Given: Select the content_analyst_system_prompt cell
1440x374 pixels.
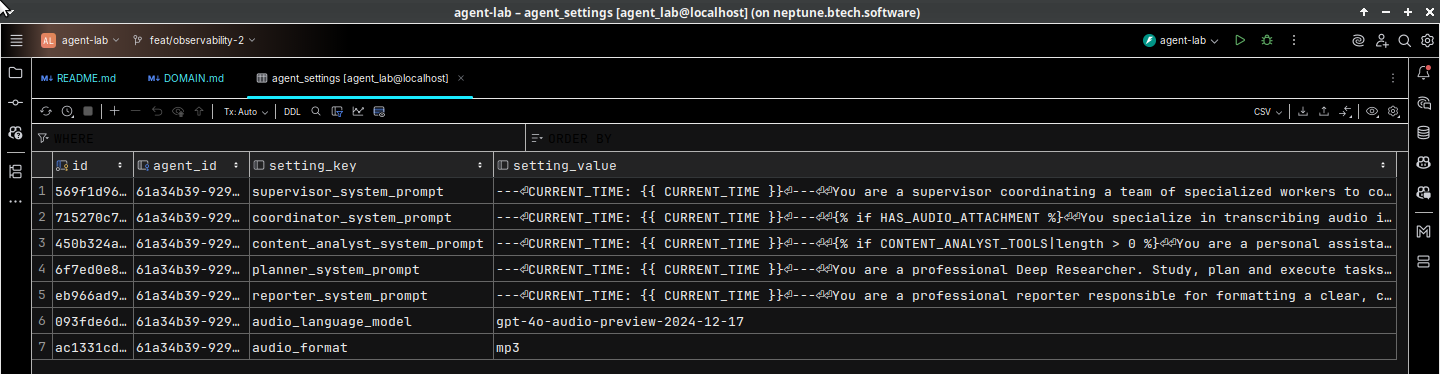Looking at the screenshot, I should point(371,243).
